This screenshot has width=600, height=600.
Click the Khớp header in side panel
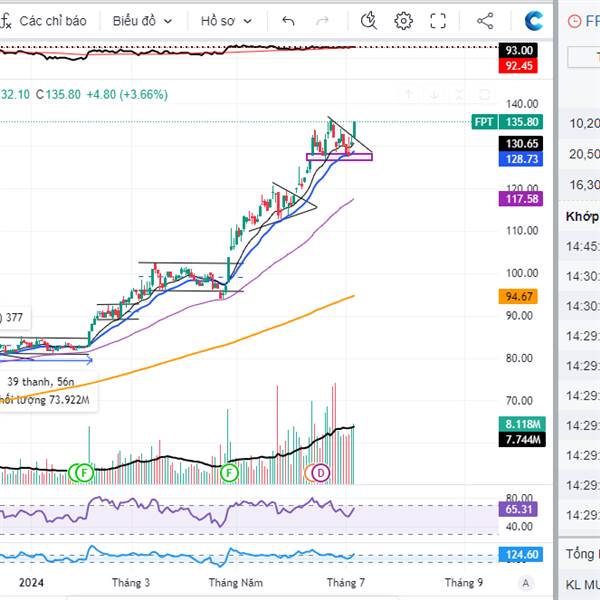point(582,217)
